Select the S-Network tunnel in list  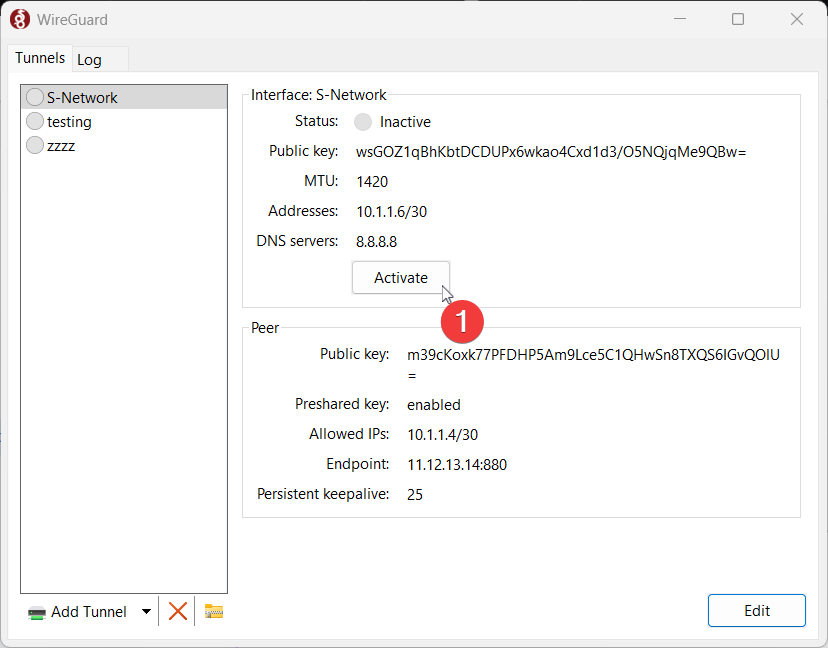point(124,97)
